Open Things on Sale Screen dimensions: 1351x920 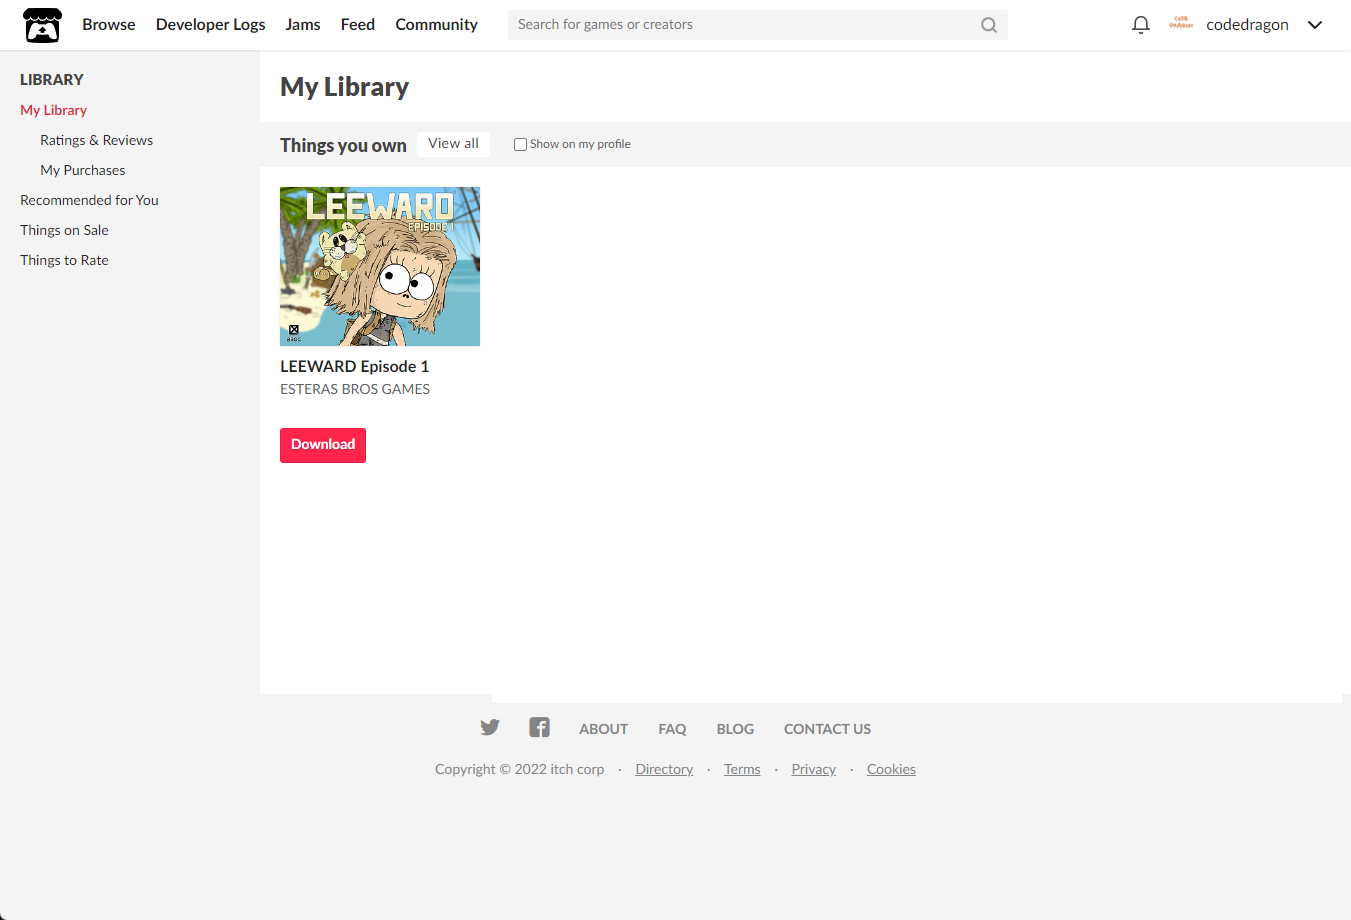pos(64,230)
